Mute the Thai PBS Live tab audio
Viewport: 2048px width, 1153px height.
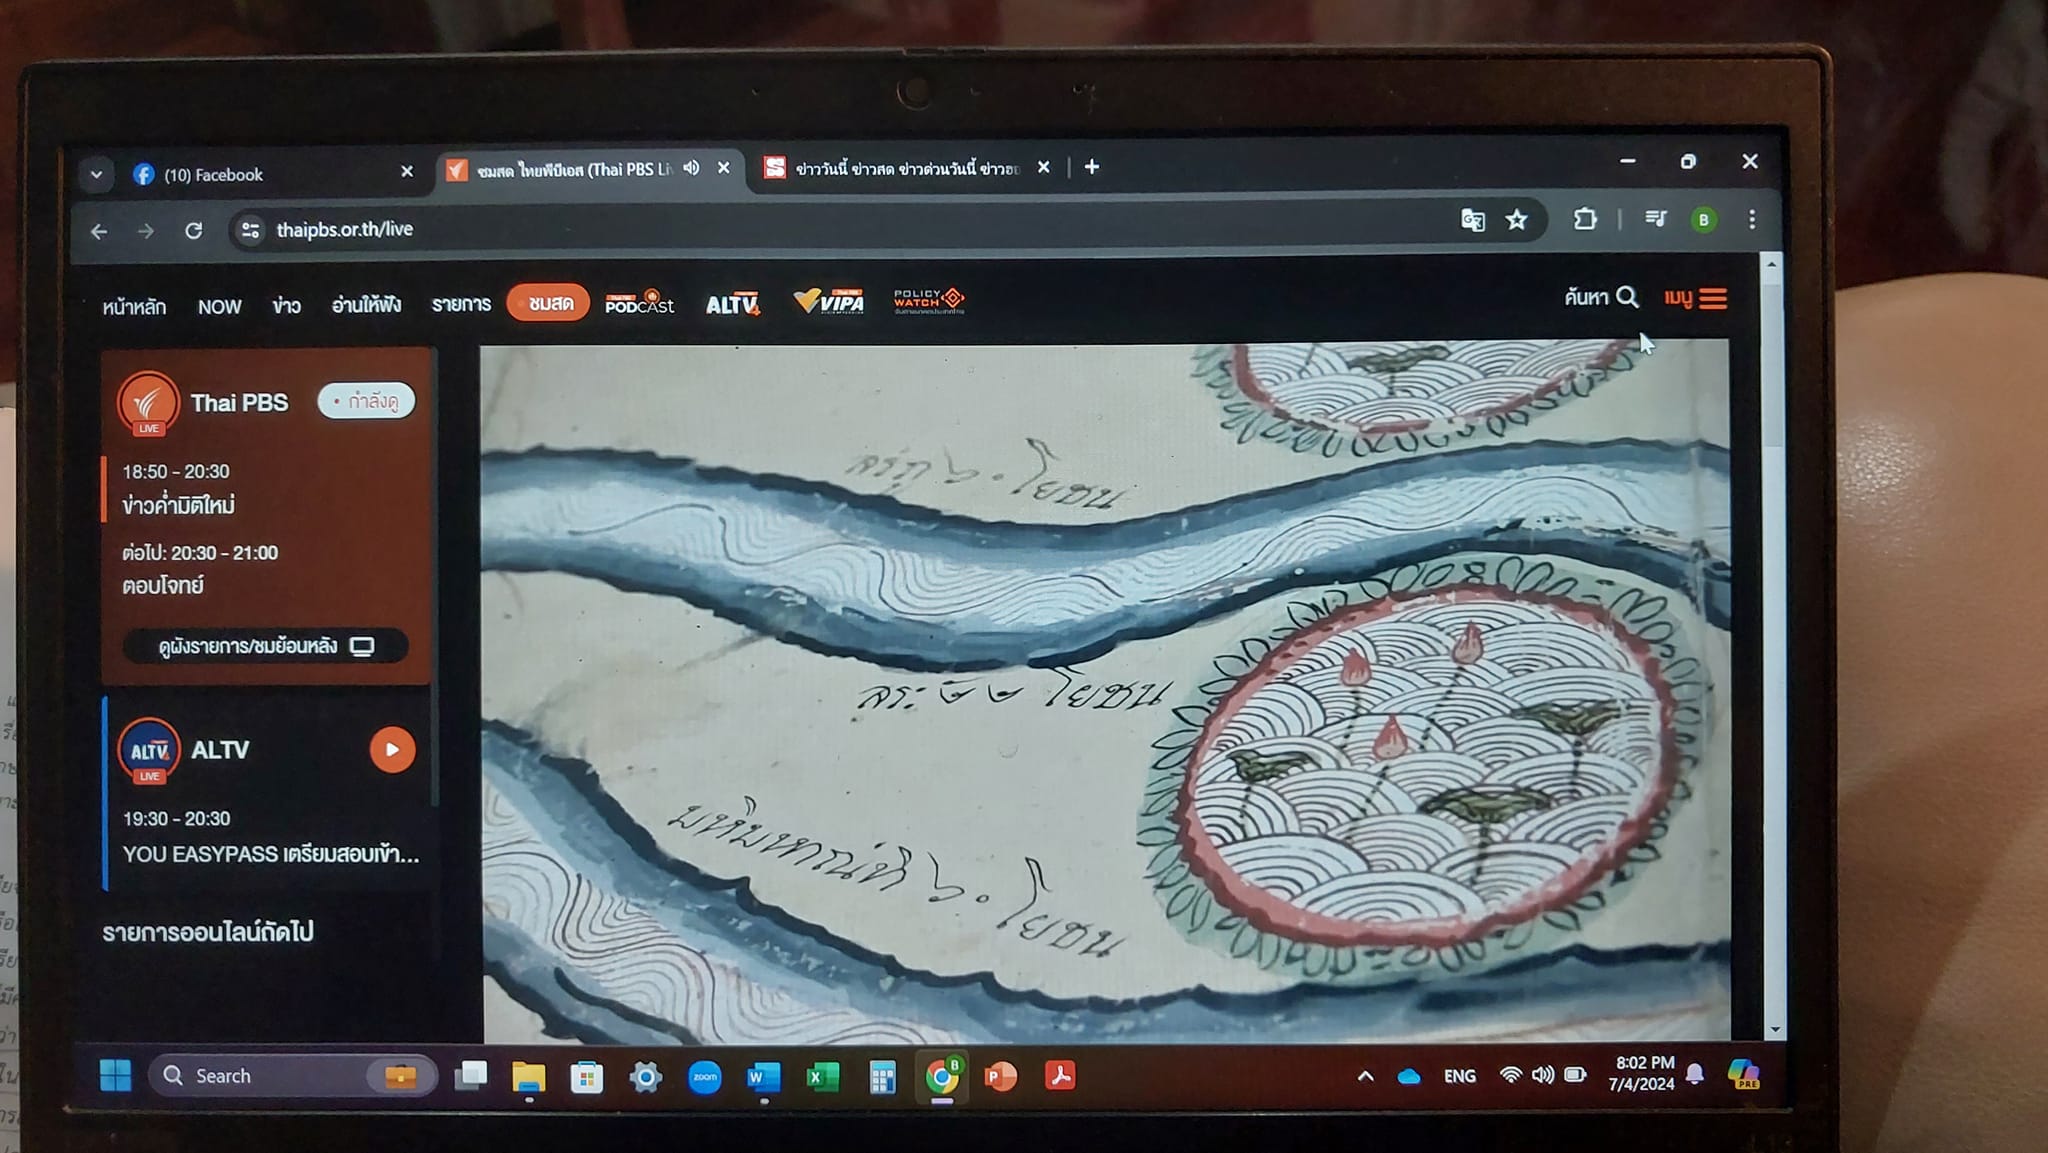point(691,168)
